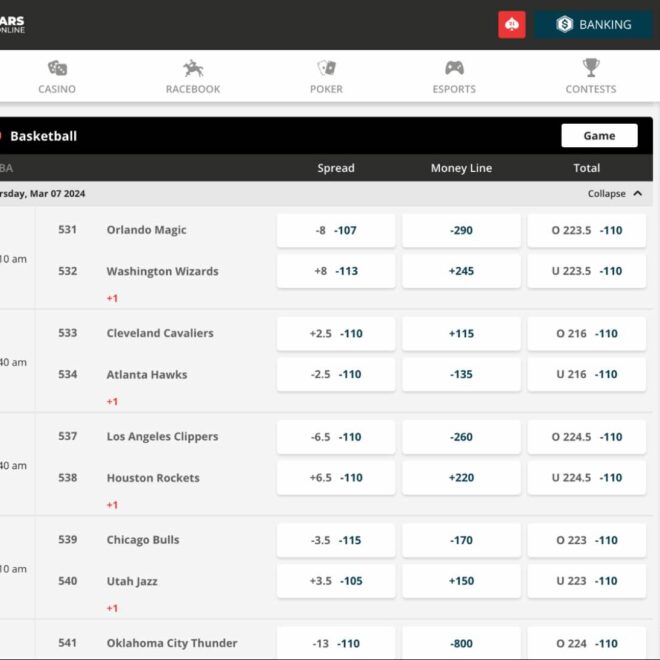The width and height of the screenshot is (660, 660).
Task: Click the Total column header
Action: [x=587, y=168]
